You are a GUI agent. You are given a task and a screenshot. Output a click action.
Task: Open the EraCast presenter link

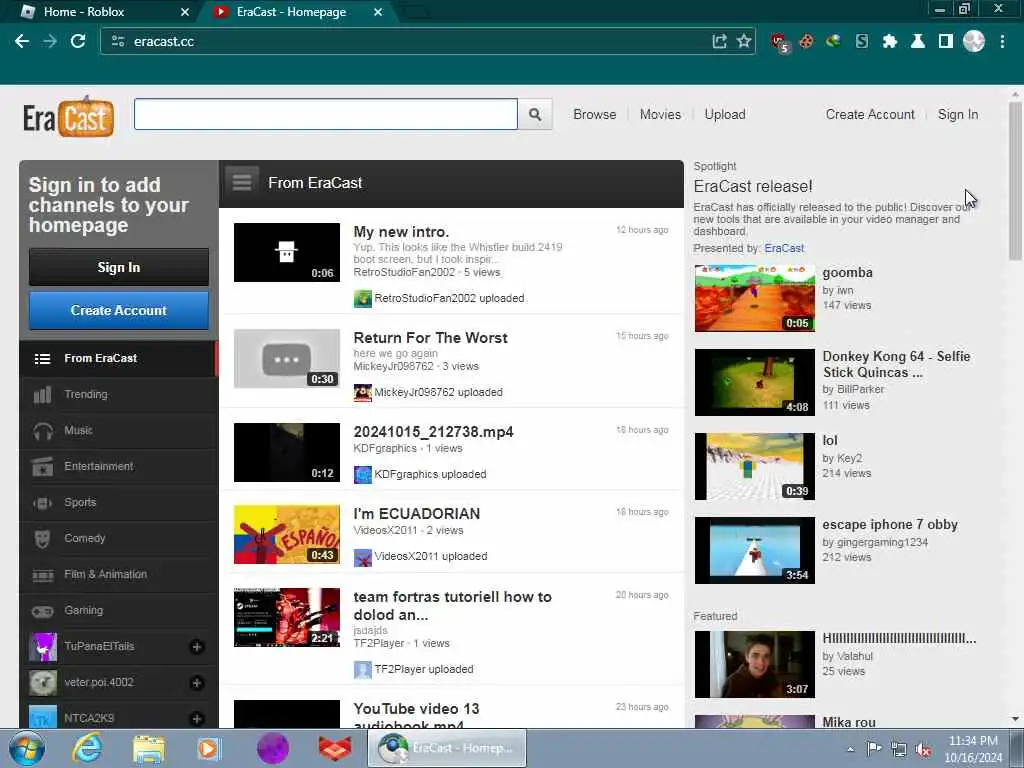pyautogui.click(x=784, y=248)
